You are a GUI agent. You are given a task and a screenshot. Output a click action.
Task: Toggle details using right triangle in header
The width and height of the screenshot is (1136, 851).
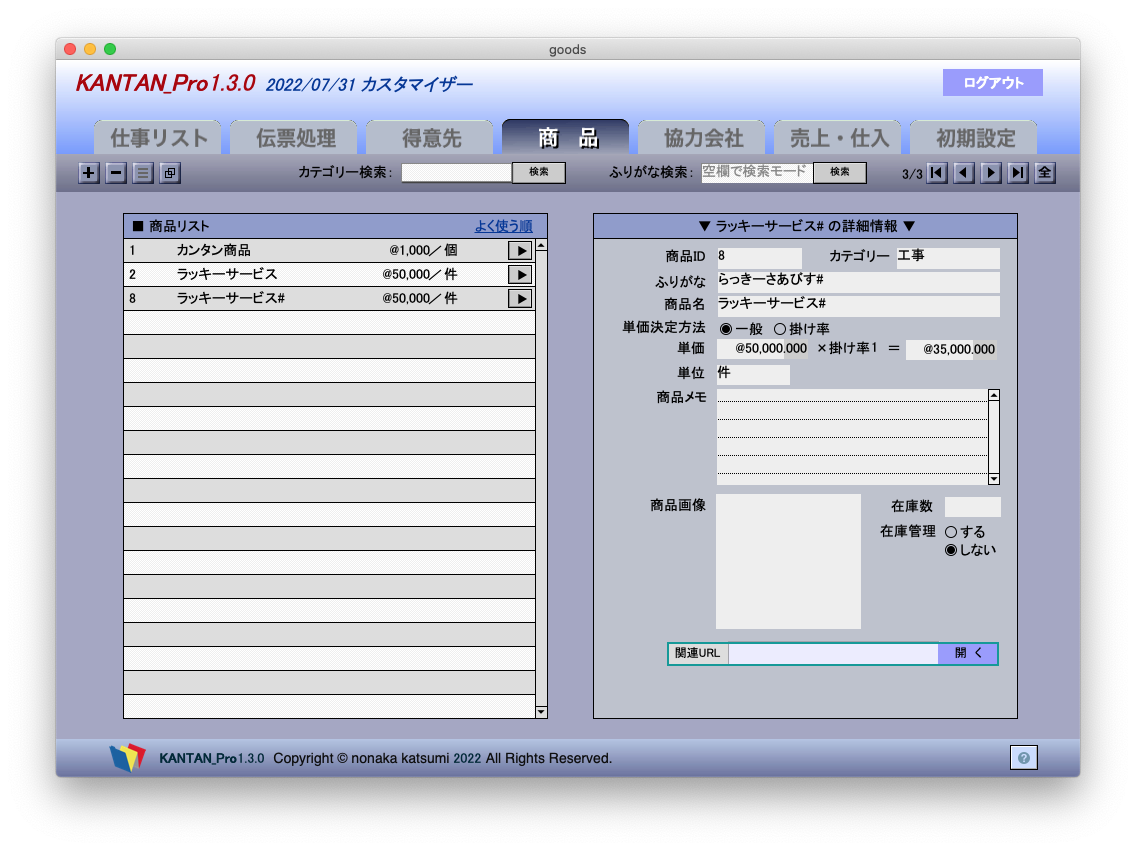pyautogui.click(x=909, y=226)
